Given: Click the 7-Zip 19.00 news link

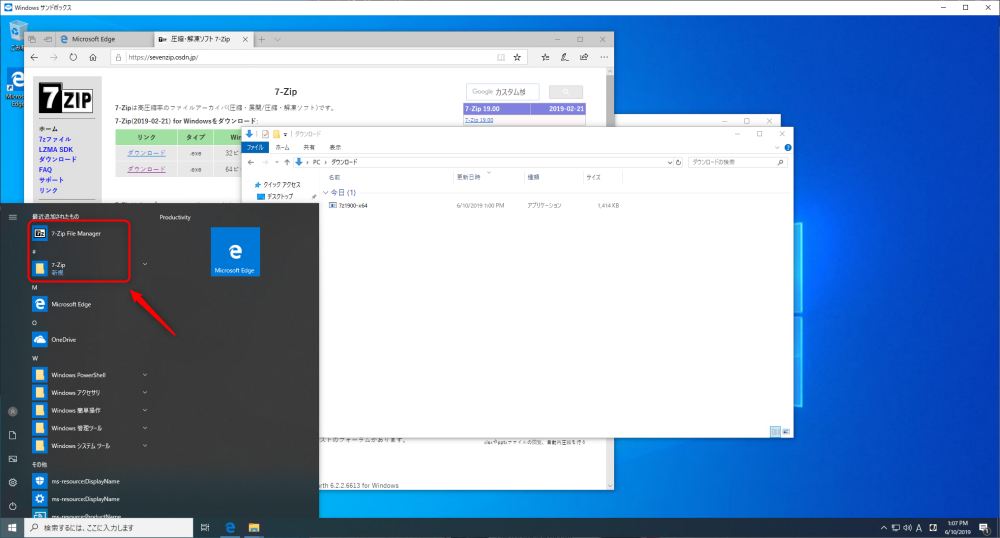Looking at the screenshot, I should pos(479,120).
